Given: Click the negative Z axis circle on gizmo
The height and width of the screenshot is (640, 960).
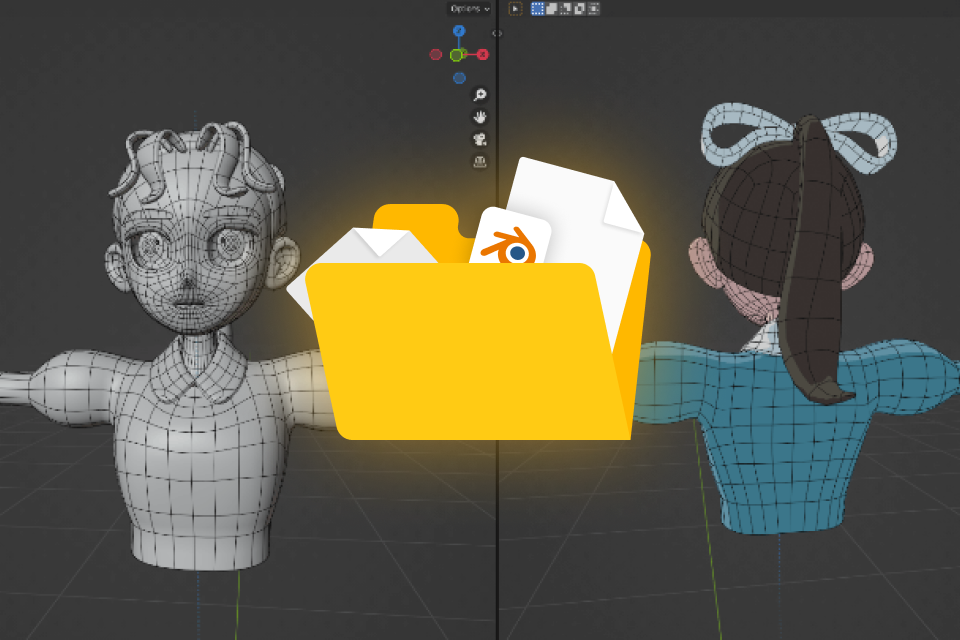Looking at the screenshot, I should [x=459, y=78].
